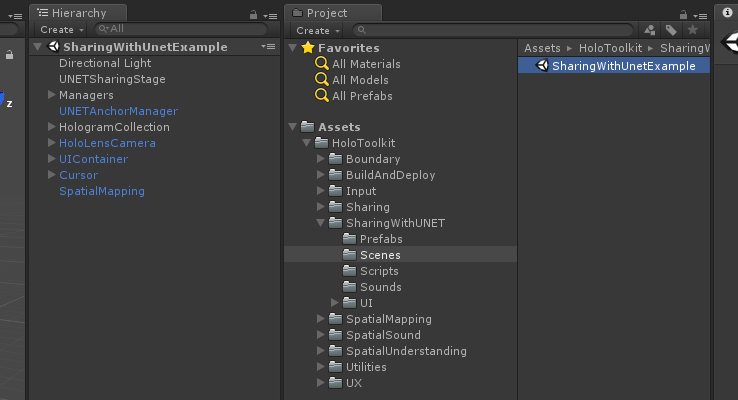Click the SpatialMapping folder icon in Project
Viewport: 738px width, 400px height.
pyautogui.click(x=336, y=319)
